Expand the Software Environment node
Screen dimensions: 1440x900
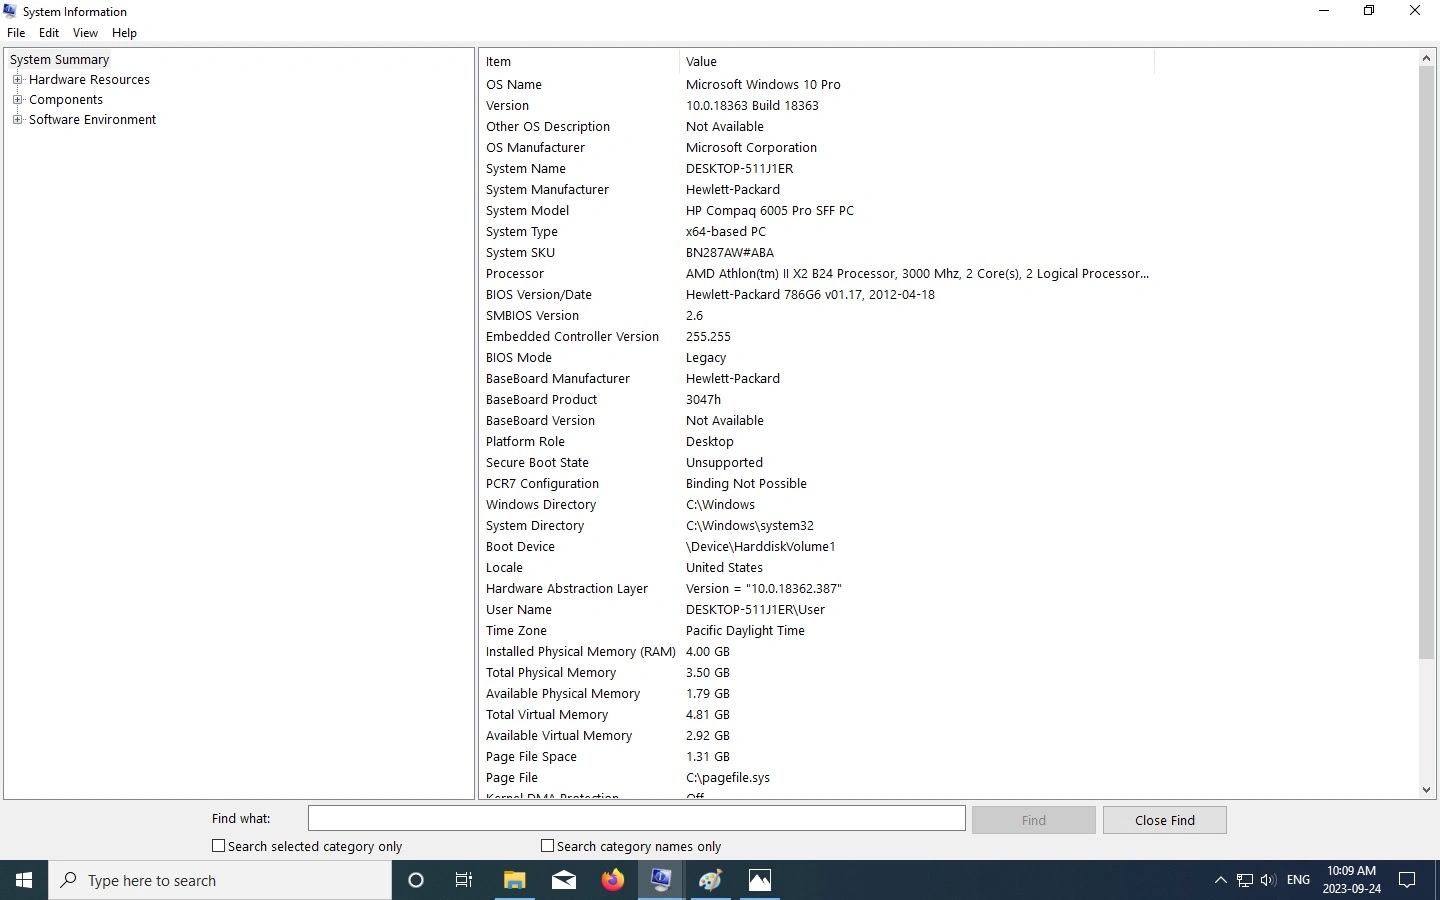tap(17, 120)
